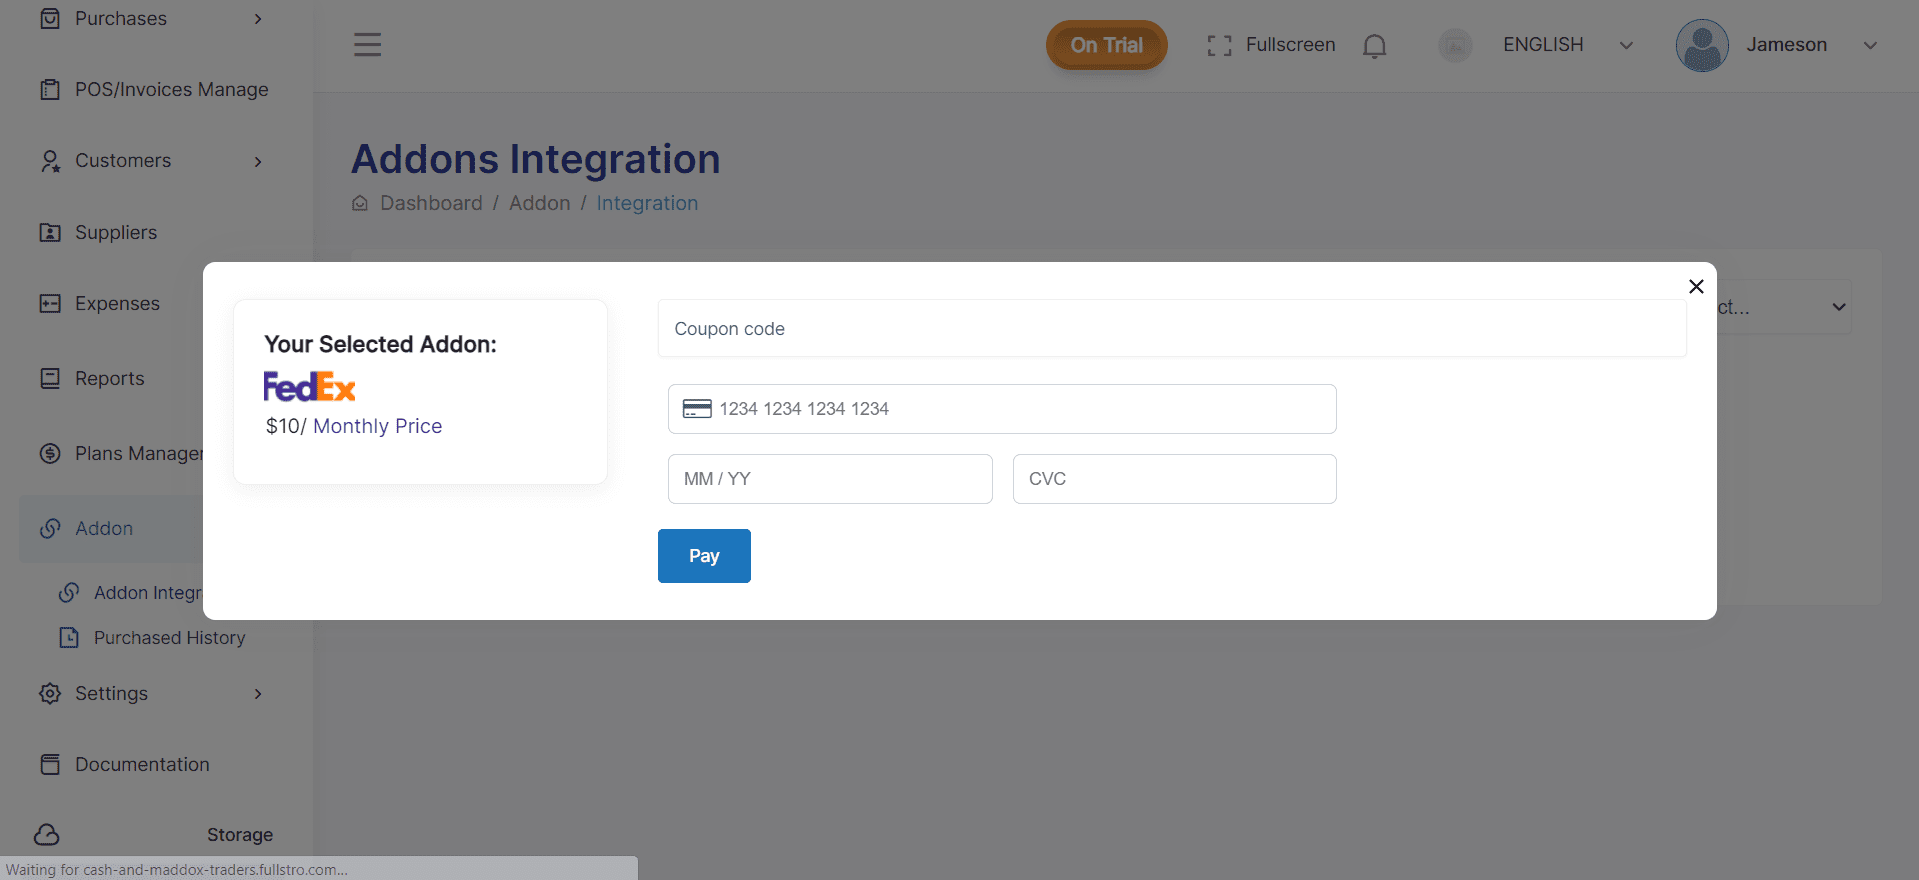Click the FedEx addon logo
Viewport: 1919px width, 880px height.
point(310,387)
